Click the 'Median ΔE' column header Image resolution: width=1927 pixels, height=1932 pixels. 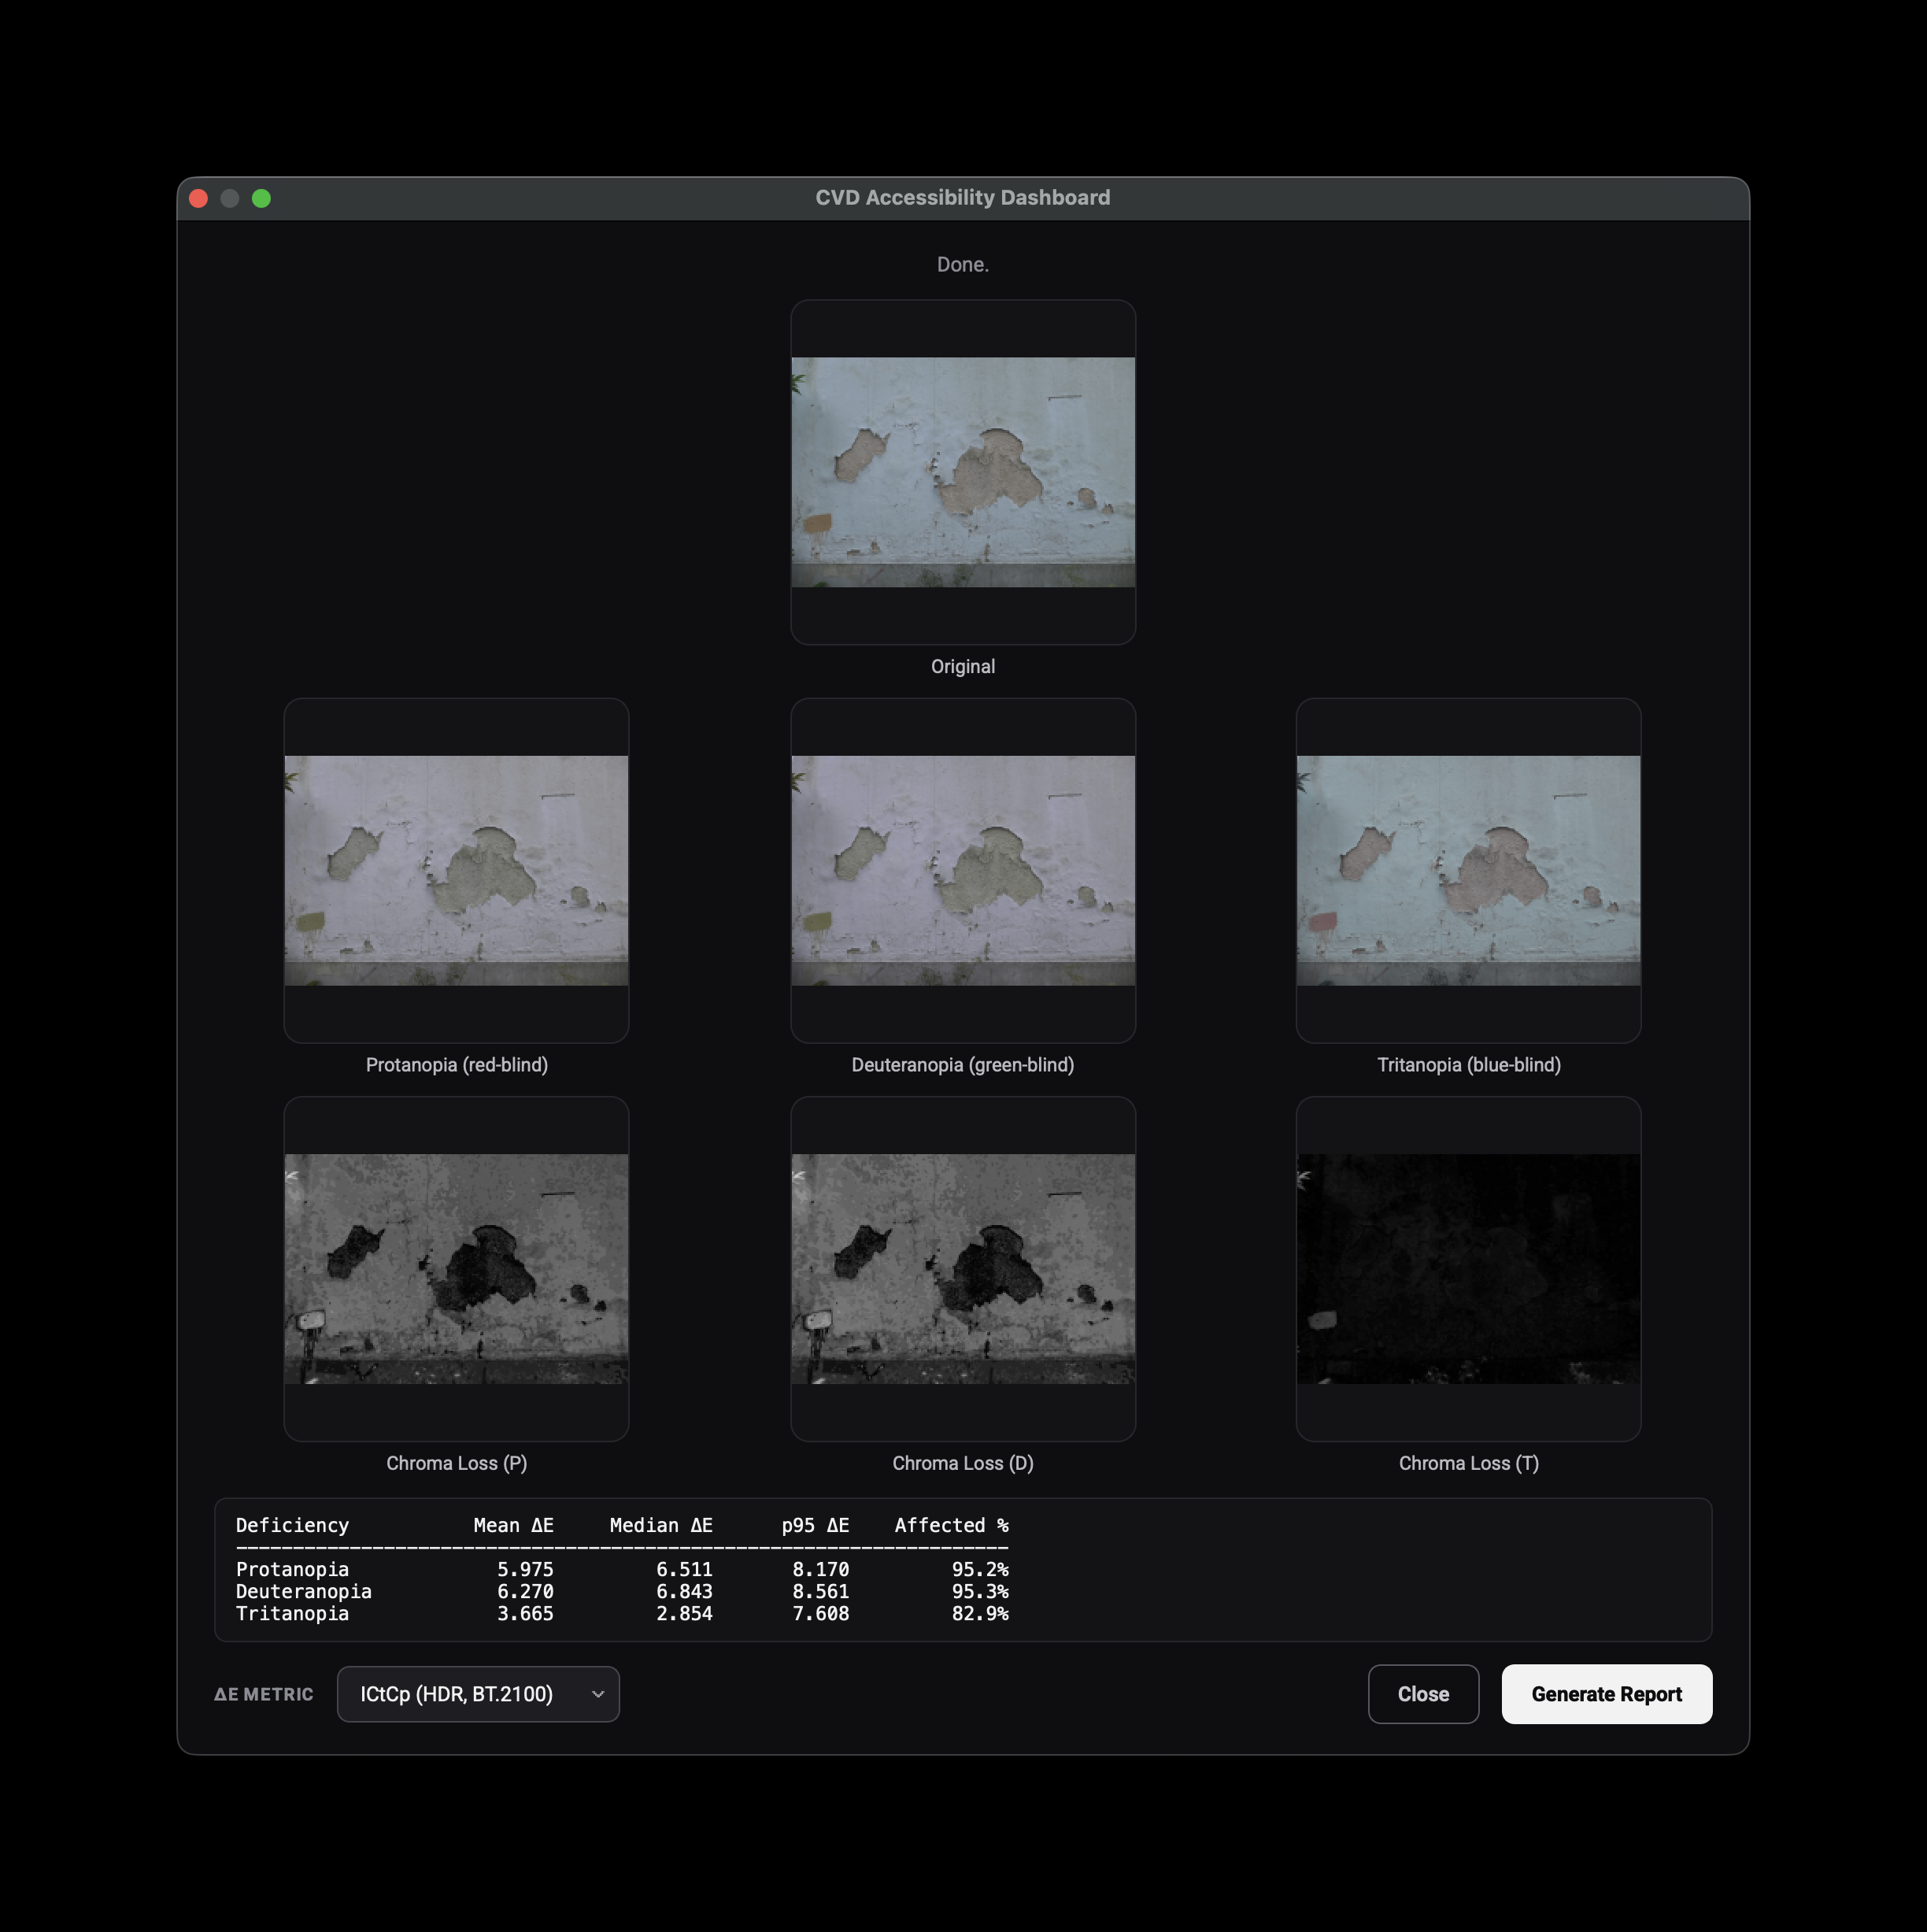click(x=661, y=1525)
